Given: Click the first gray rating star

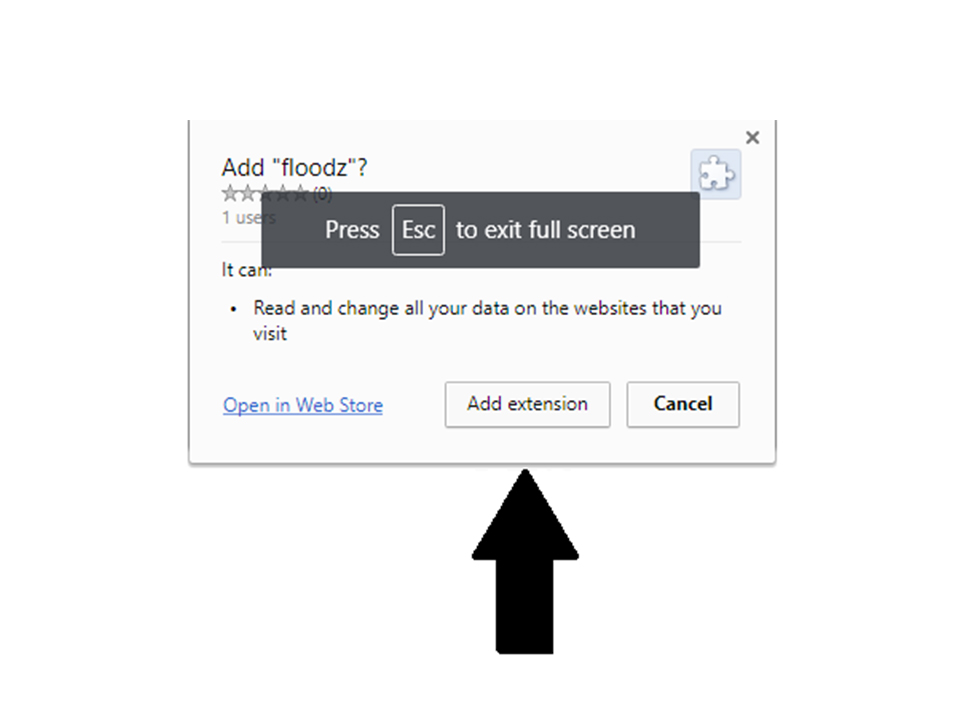Looking at the screenshot, I should pyautogui.click(x=230, y=194).
